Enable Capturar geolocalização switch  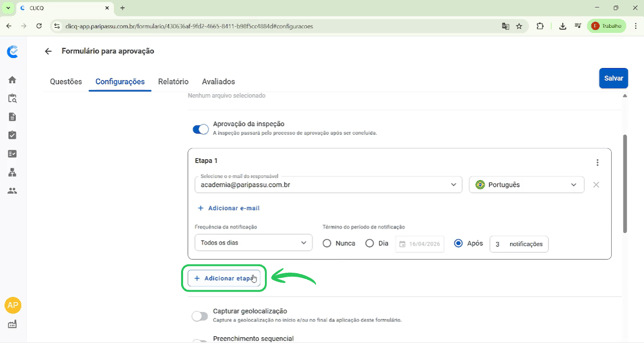[x=200, y=316]
